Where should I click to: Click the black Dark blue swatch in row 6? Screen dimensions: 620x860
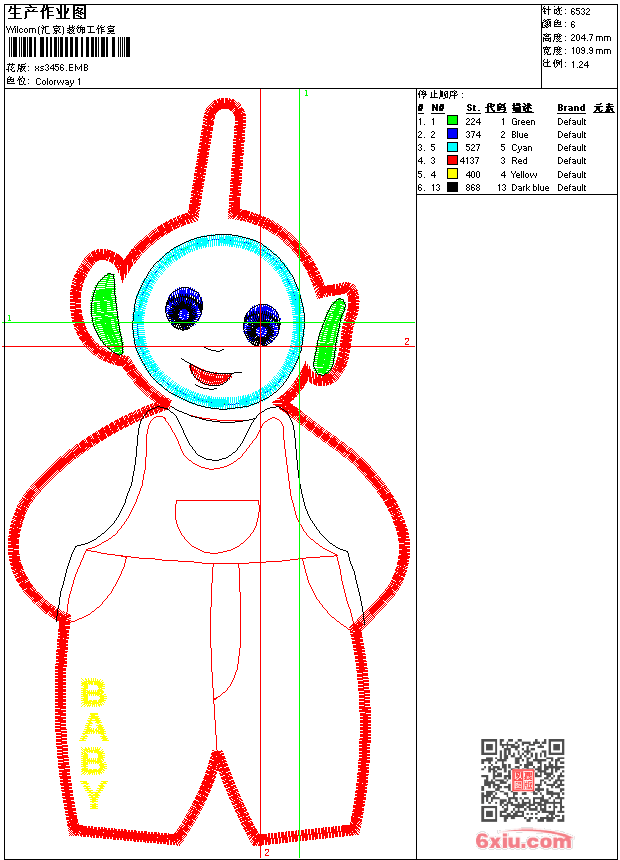pos(452,187)
